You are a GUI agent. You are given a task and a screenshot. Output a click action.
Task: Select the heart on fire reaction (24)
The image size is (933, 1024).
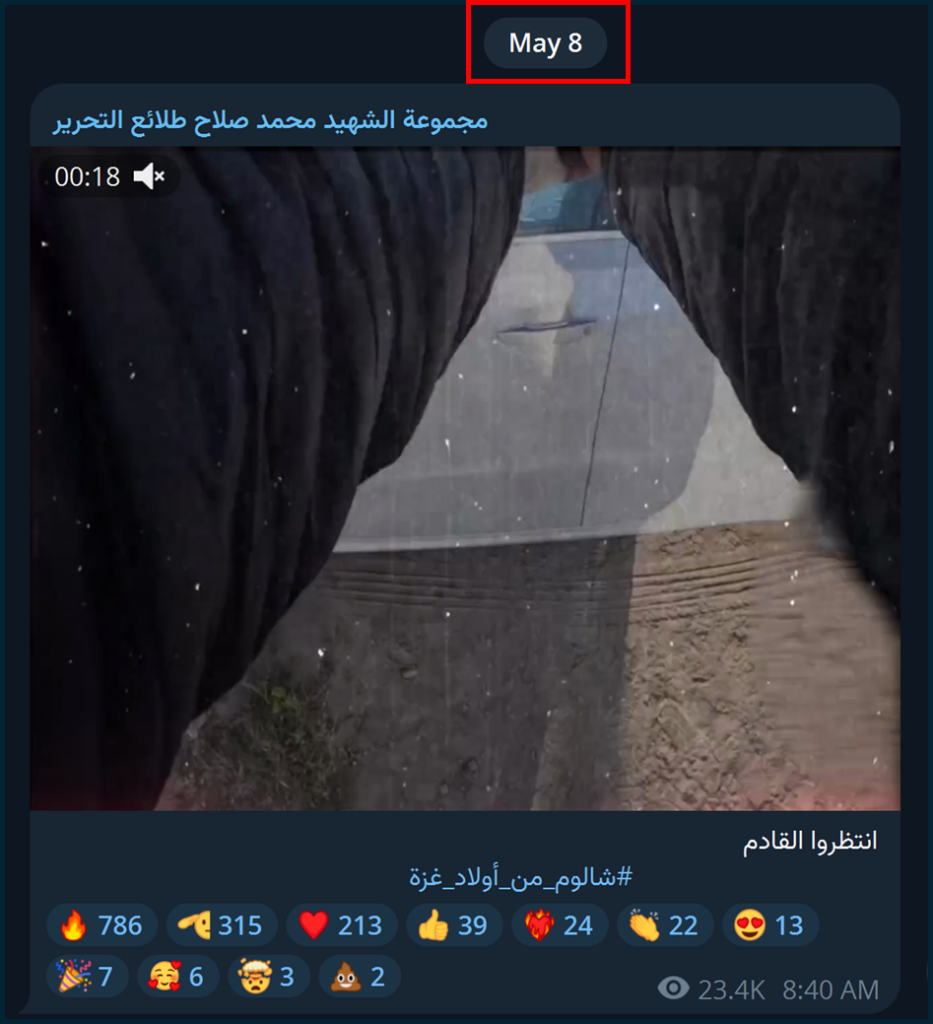tap(560, 925)
